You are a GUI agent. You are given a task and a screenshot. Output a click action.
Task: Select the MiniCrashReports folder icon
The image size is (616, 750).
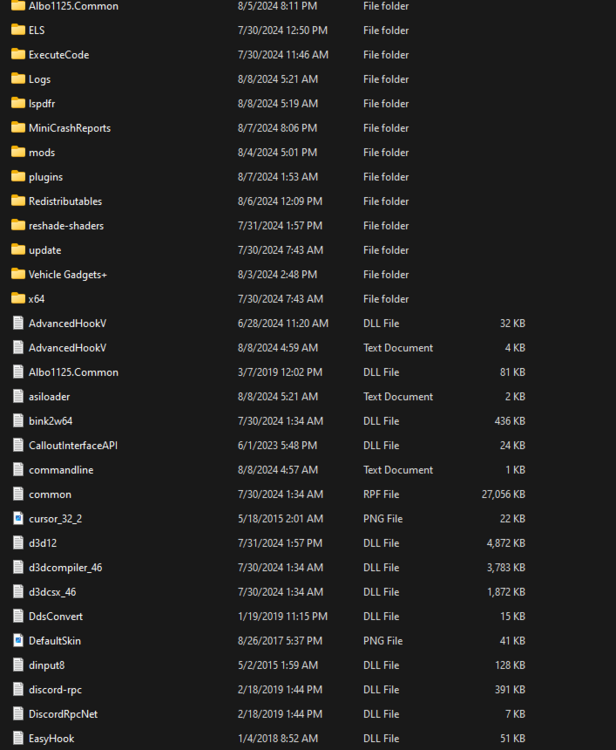18,128
